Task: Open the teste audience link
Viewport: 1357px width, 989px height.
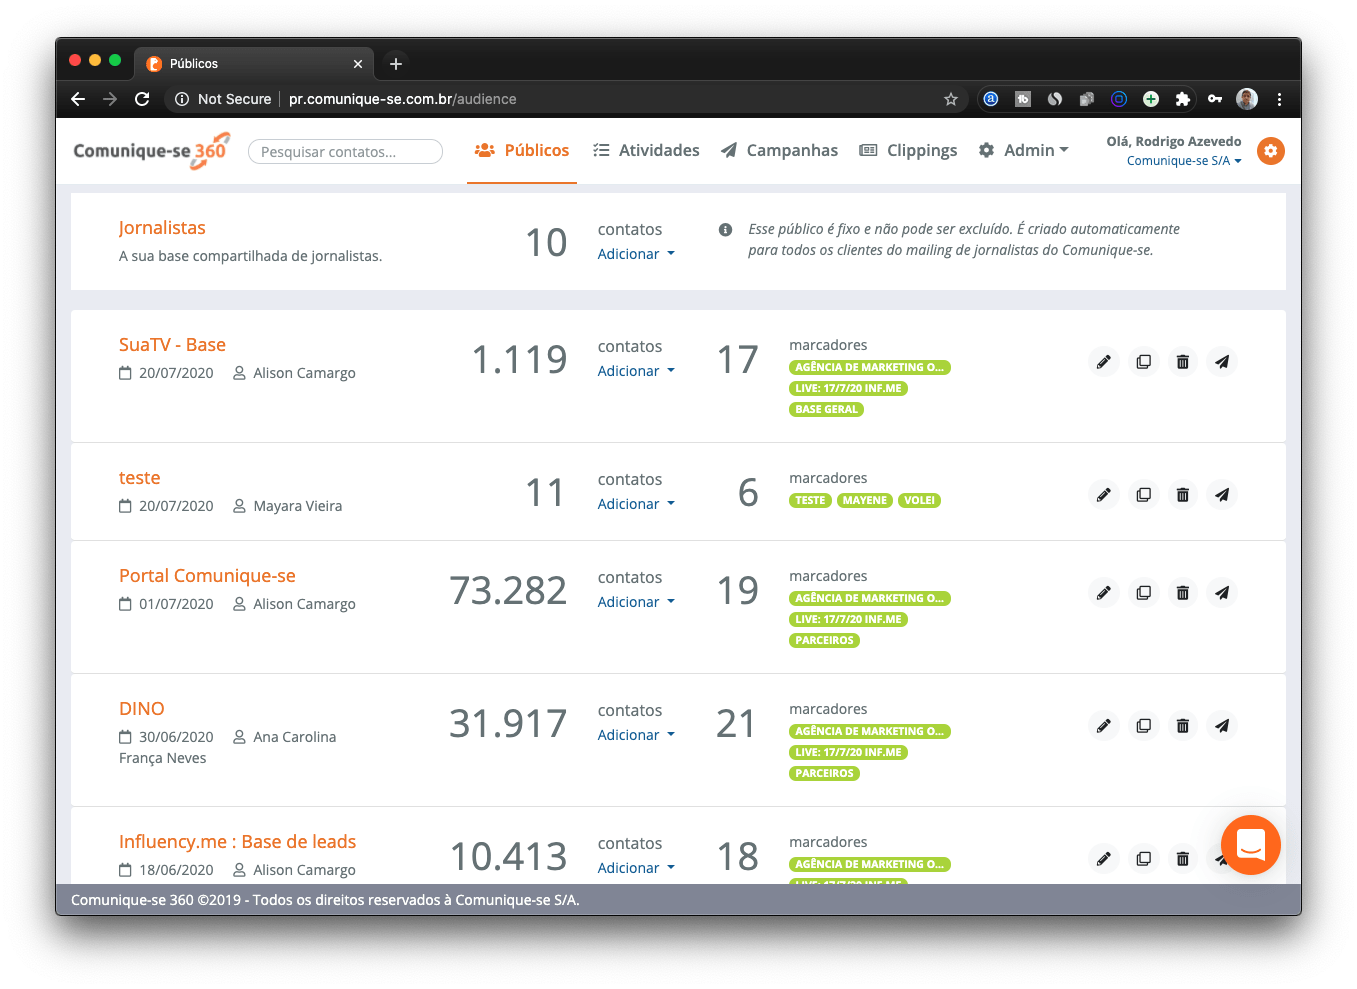Action: click(140, 478)
